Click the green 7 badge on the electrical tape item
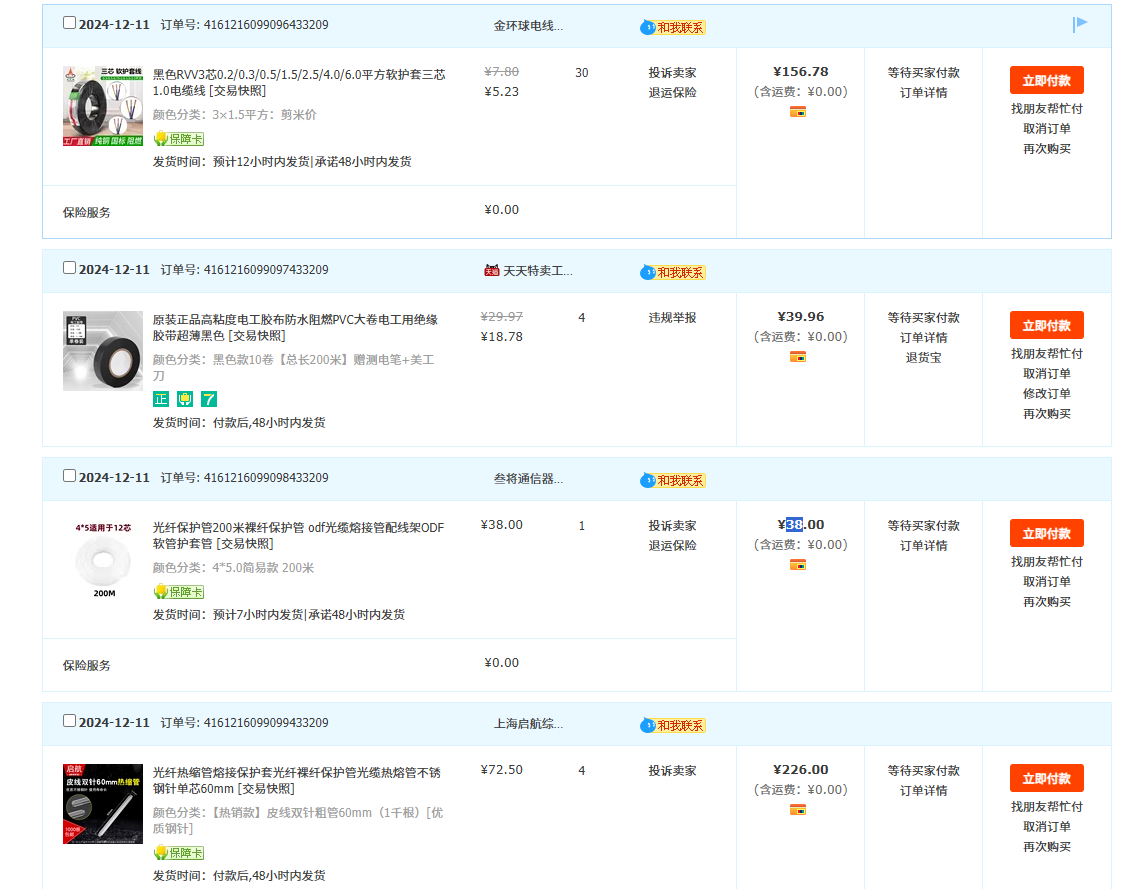1147x889 pixels. (209, 399)
